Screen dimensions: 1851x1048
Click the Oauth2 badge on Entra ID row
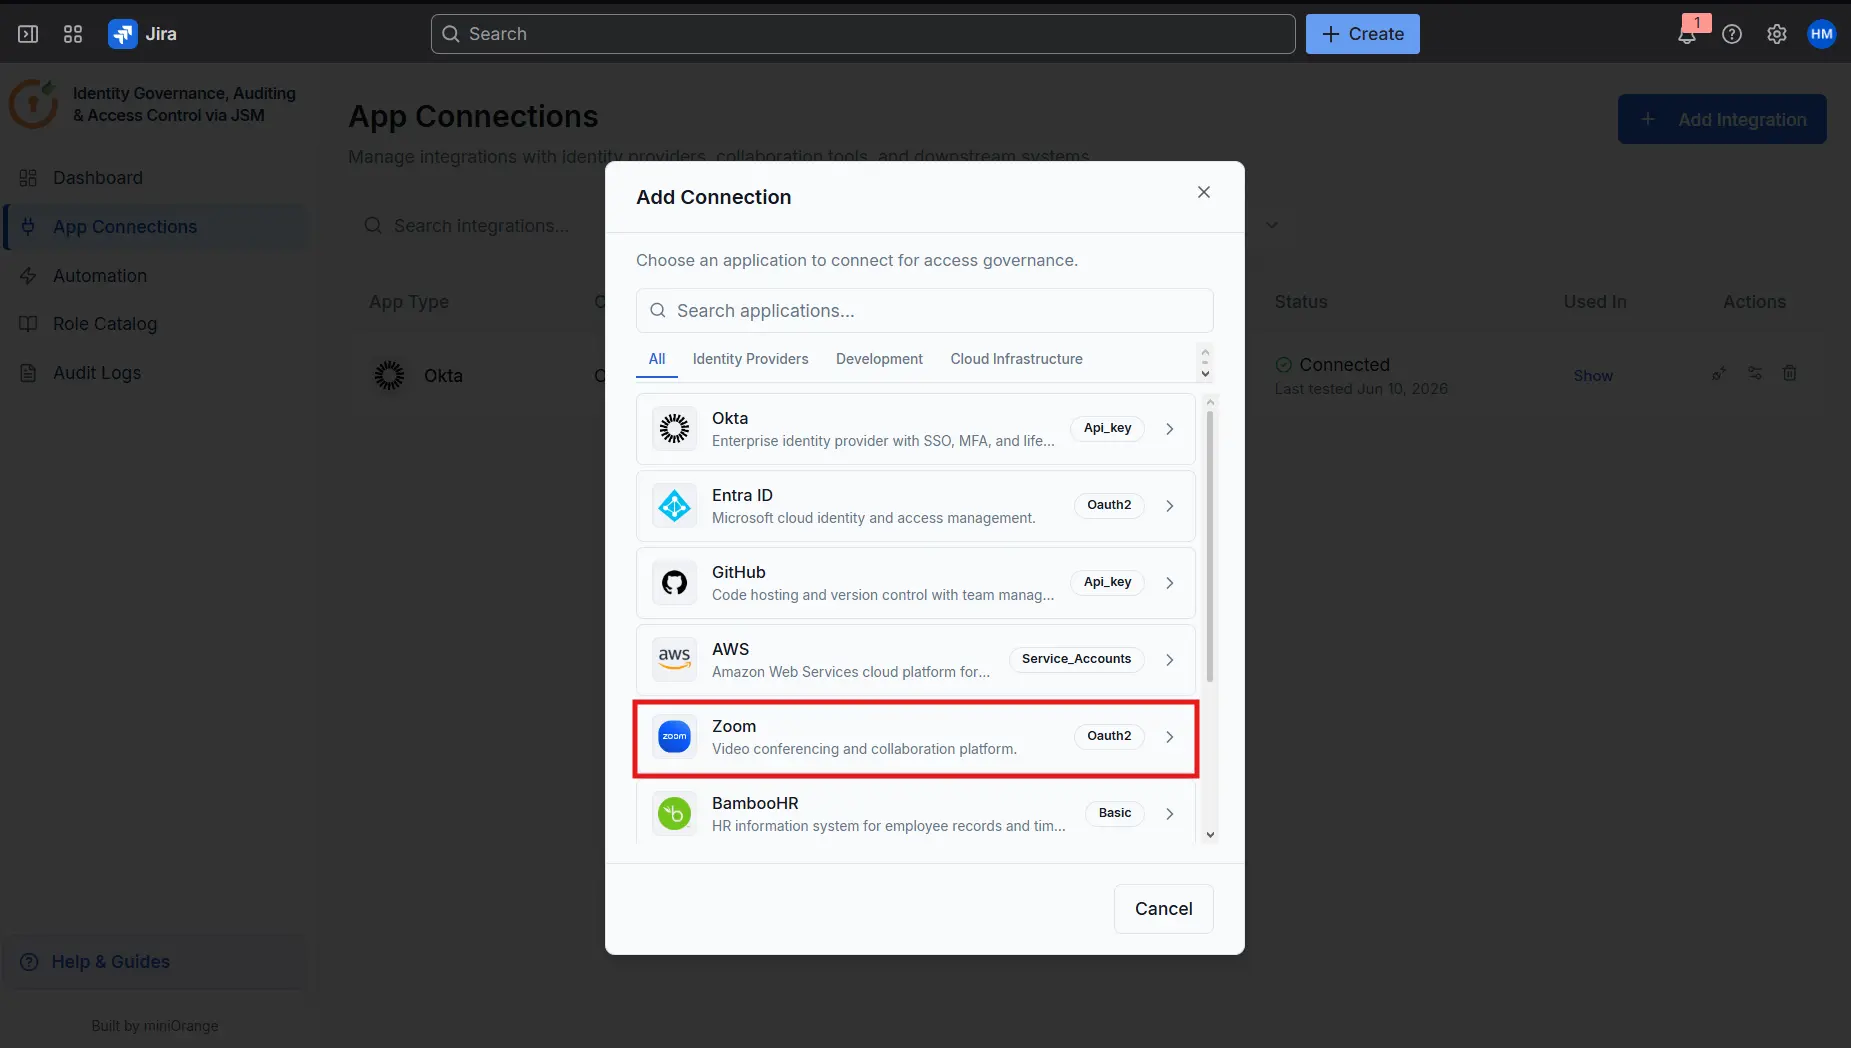[x=1109, y=505]
